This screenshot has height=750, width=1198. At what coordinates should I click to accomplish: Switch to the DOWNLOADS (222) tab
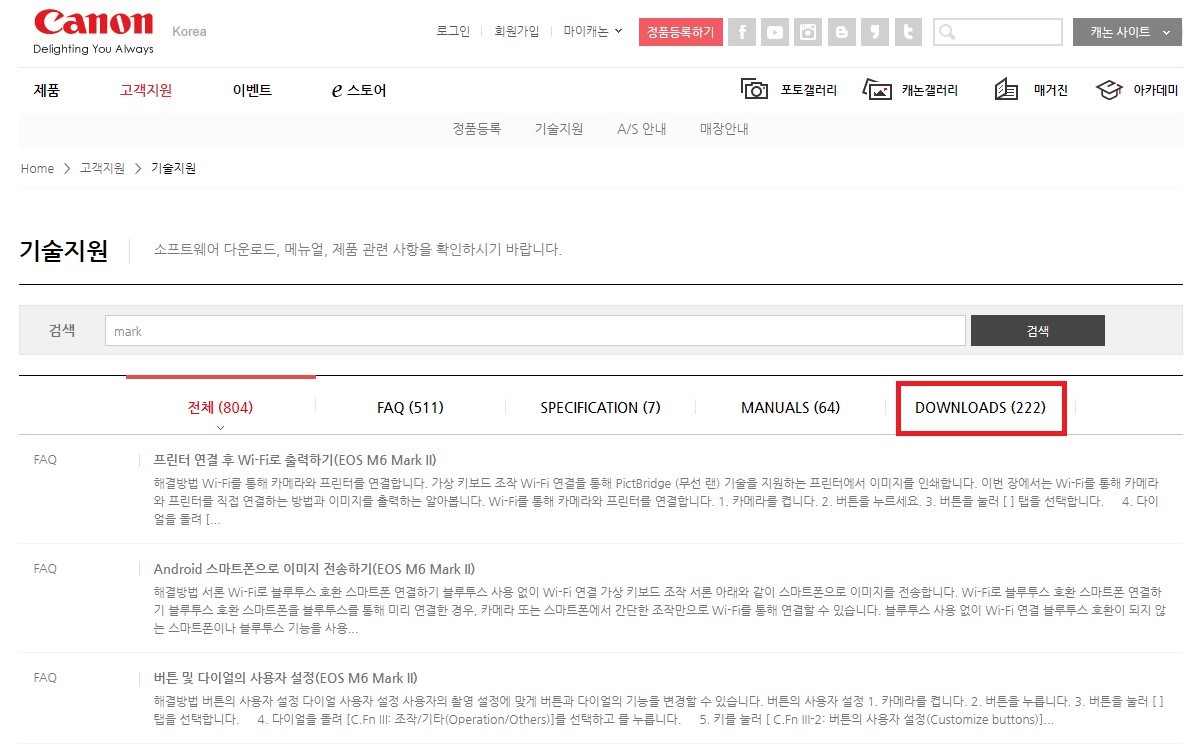(980, 407)
